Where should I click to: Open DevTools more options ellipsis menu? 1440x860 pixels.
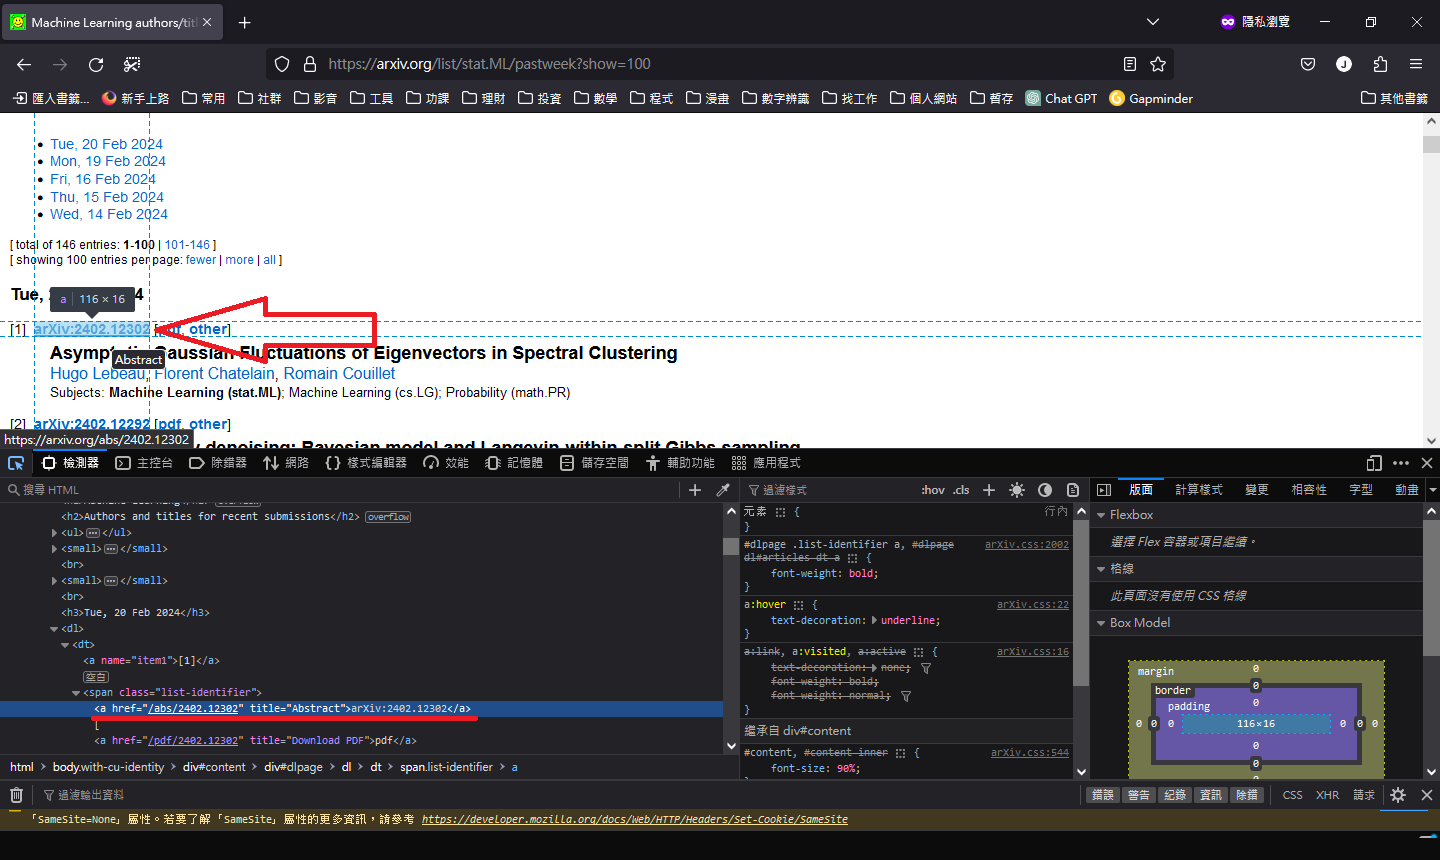coord(1401,463)
